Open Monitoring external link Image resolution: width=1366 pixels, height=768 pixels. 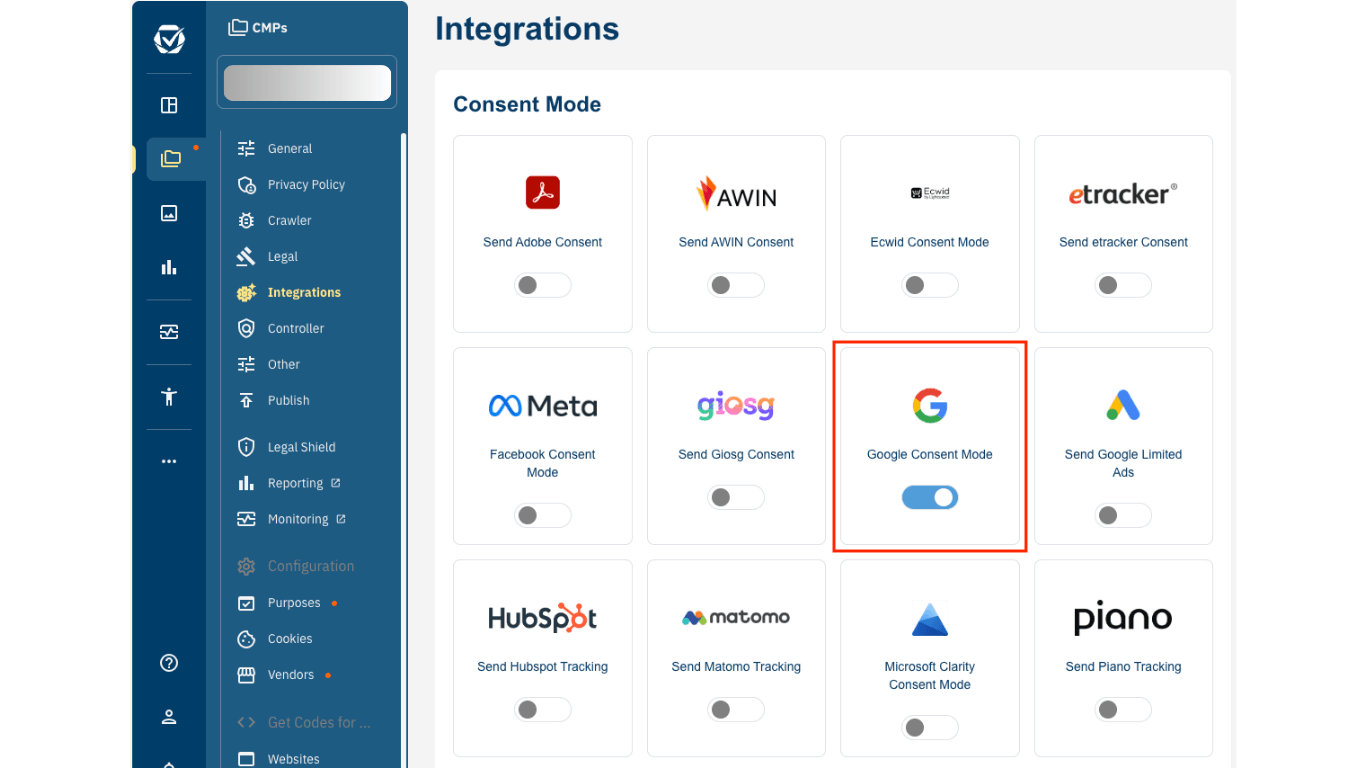coord(292,519)
